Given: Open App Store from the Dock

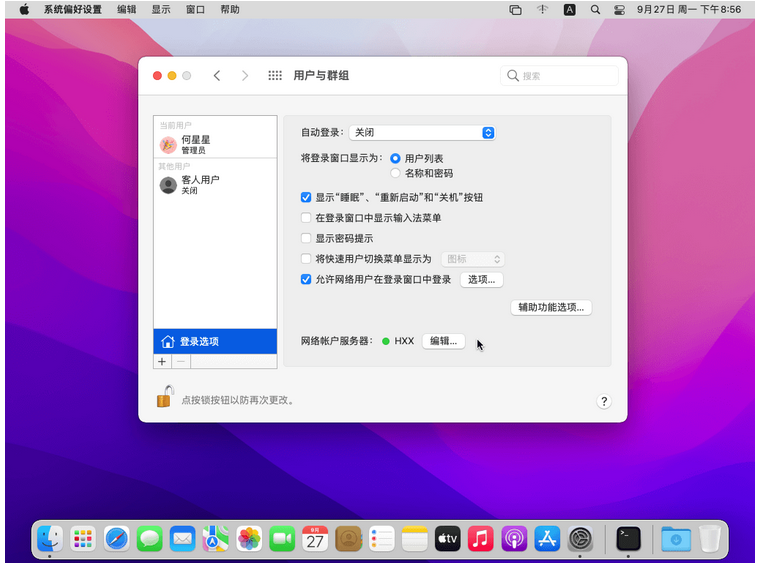Looking at the screenshot, I should (547, 538).
